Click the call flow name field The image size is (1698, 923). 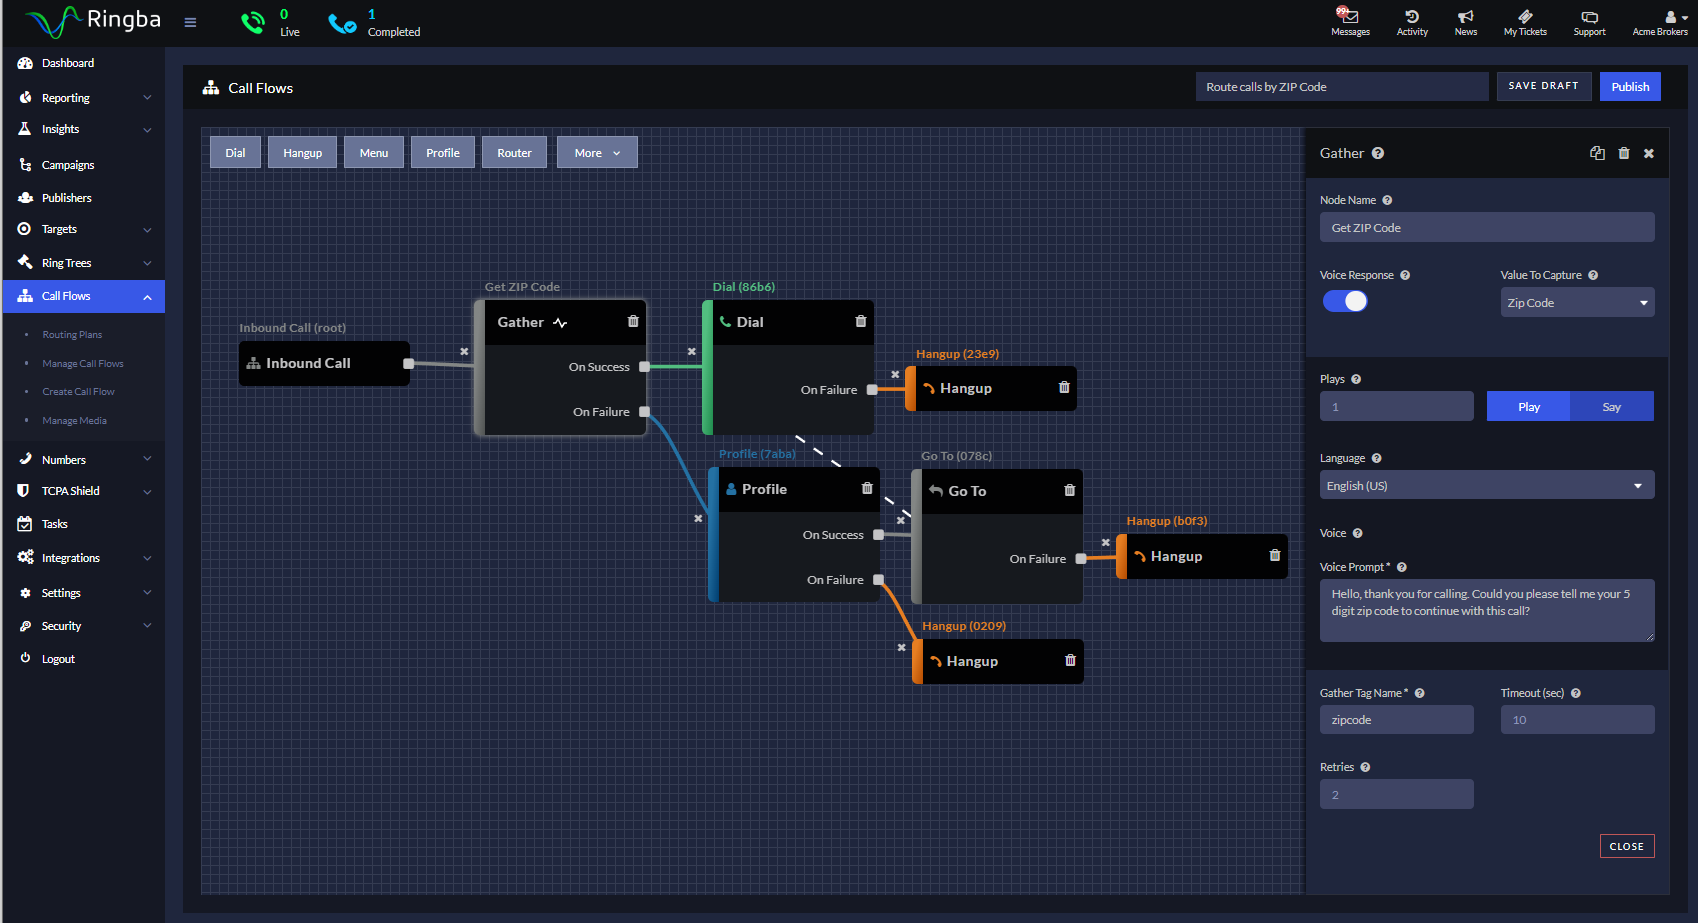tap(1342, 87)
